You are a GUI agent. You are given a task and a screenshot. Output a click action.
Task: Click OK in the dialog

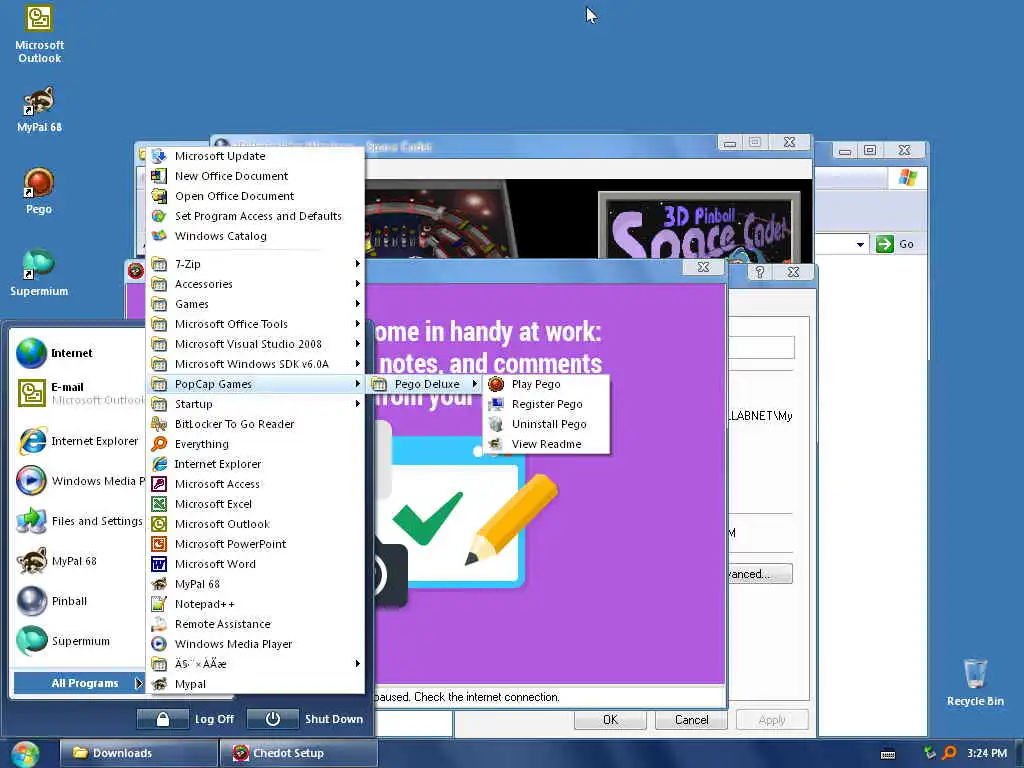point(610,720)
